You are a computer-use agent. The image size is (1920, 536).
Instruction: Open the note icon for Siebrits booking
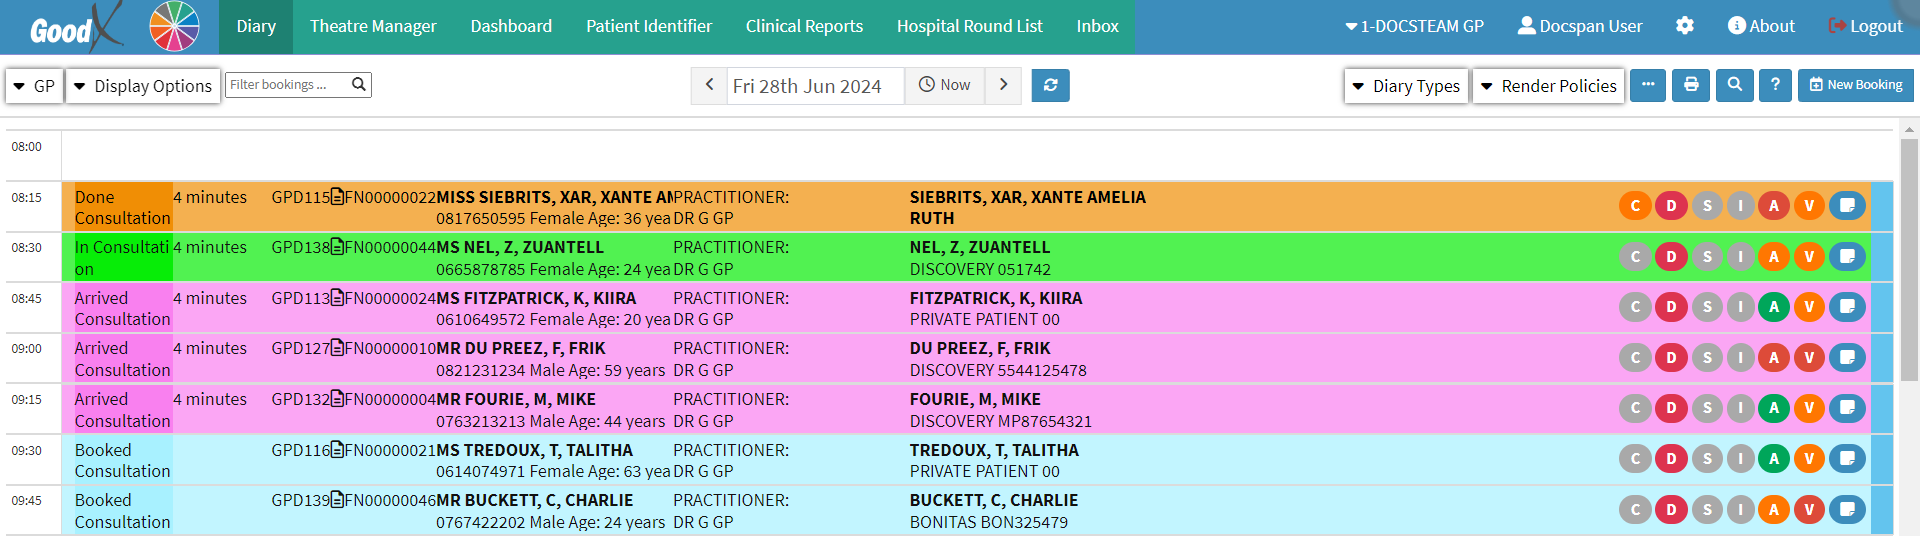click(1847, 206)
